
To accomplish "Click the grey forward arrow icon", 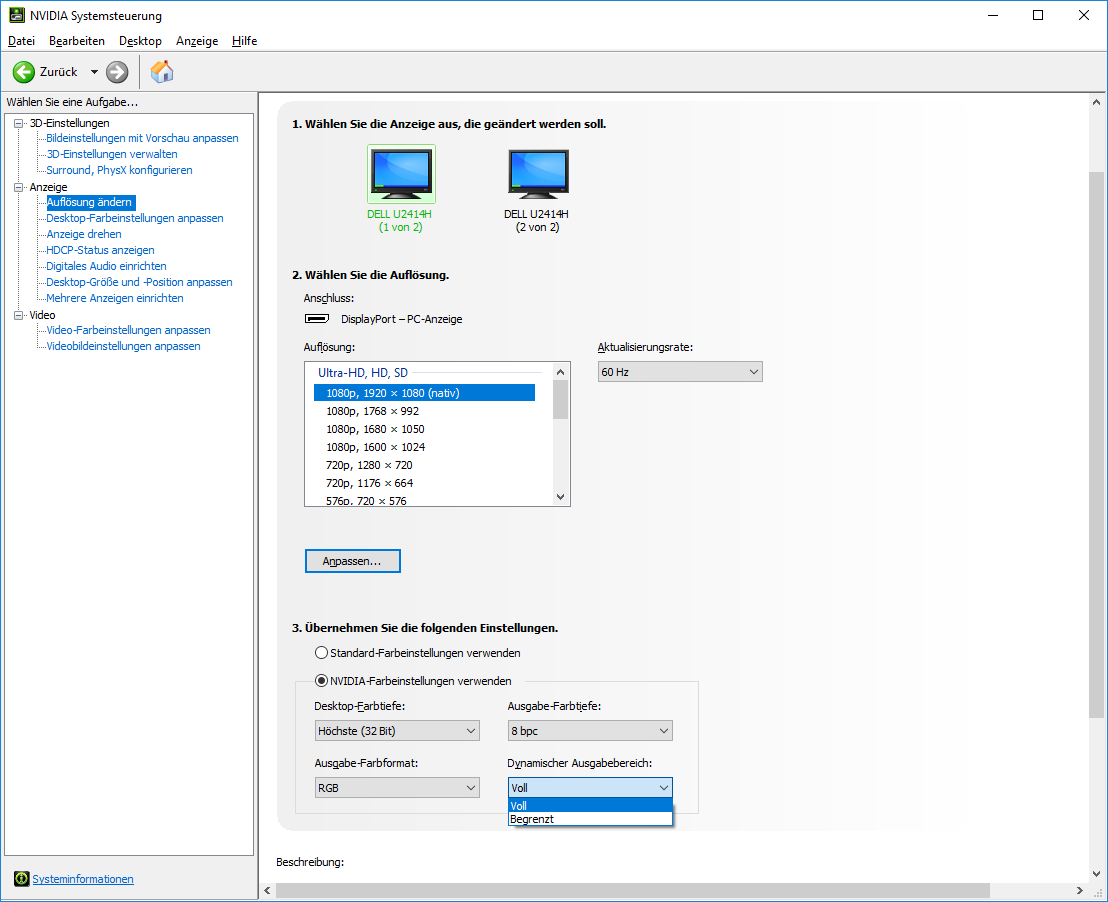I will pyautogui.click(x=117, y=72).
